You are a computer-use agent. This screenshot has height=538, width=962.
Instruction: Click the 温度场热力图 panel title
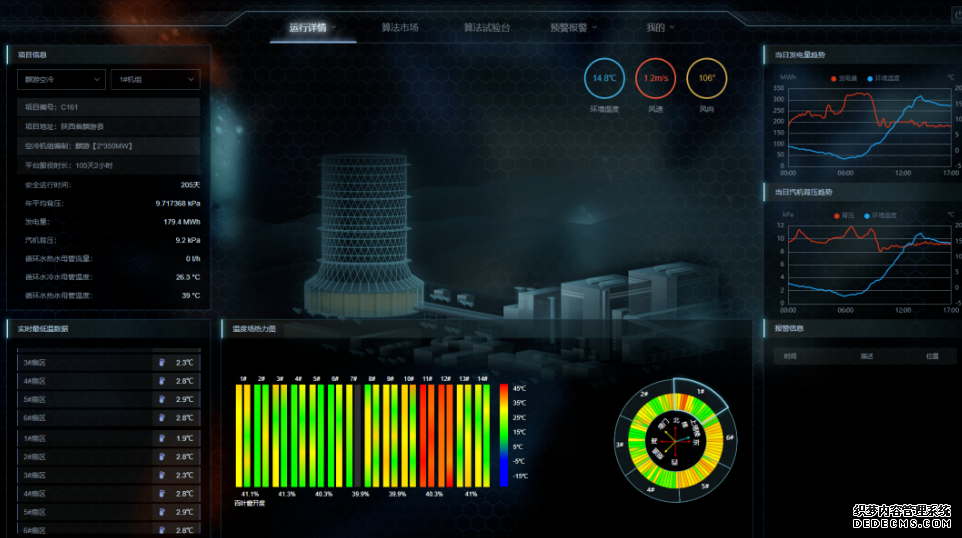pos(254,329)
